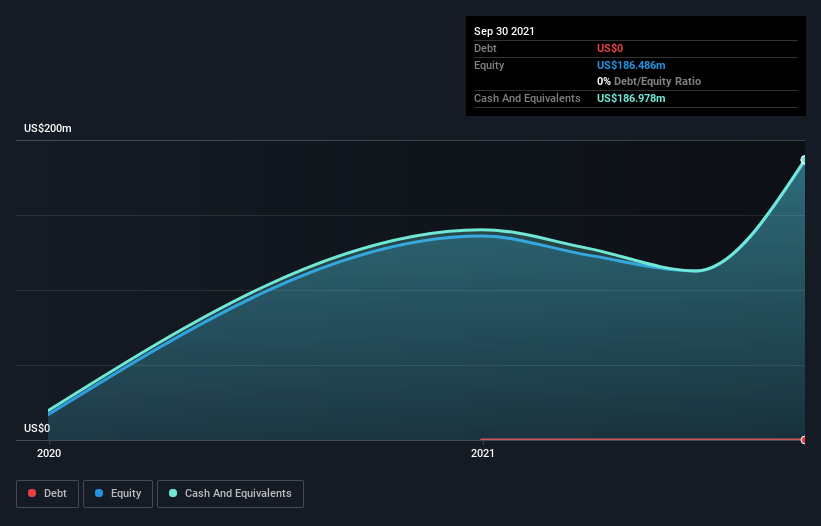The width and height of the screenshot is (821, 526).
Task: Click the teal Cash And Equivalents legend dot
Action: coord(173,493)
